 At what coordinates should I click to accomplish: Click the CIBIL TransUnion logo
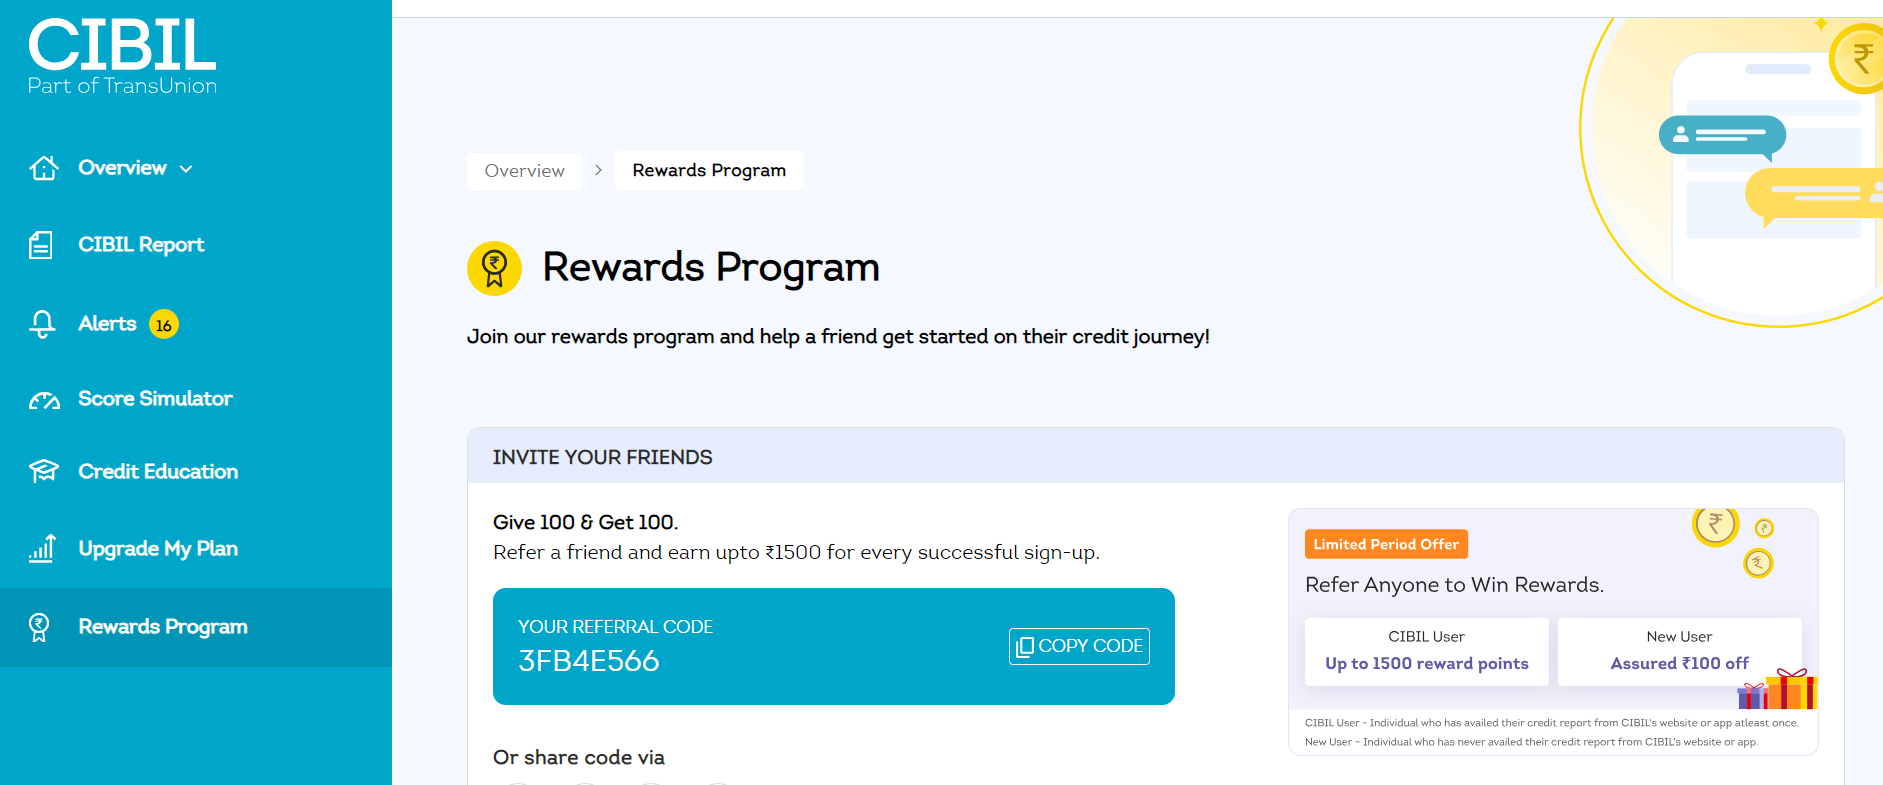122,57
